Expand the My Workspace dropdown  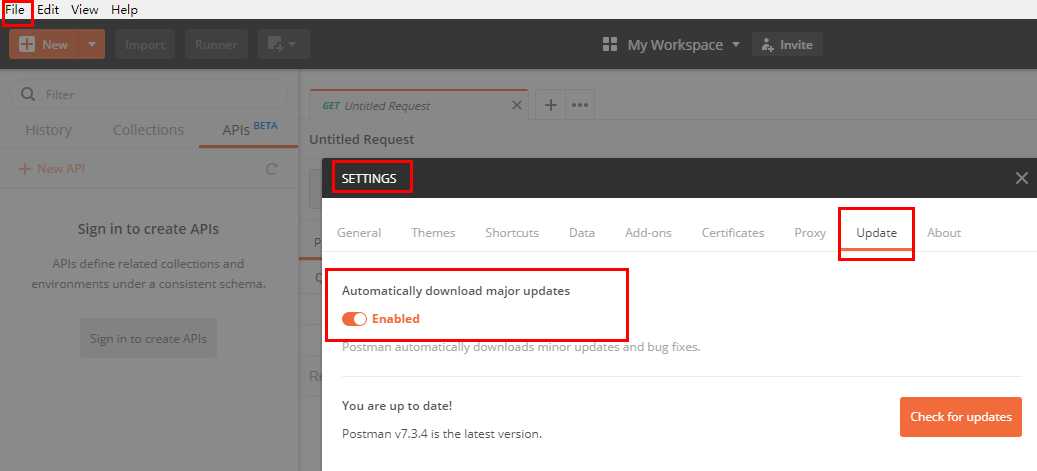684,44
